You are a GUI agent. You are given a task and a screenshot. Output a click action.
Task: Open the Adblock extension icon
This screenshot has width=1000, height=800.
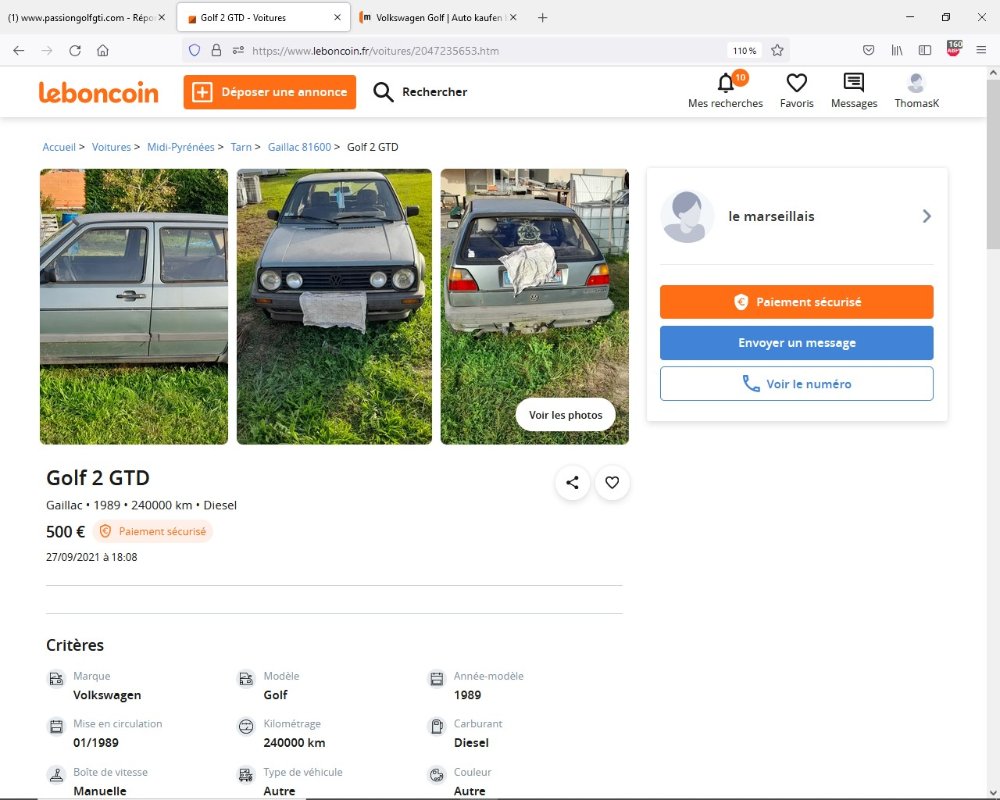tap(954, 49)
